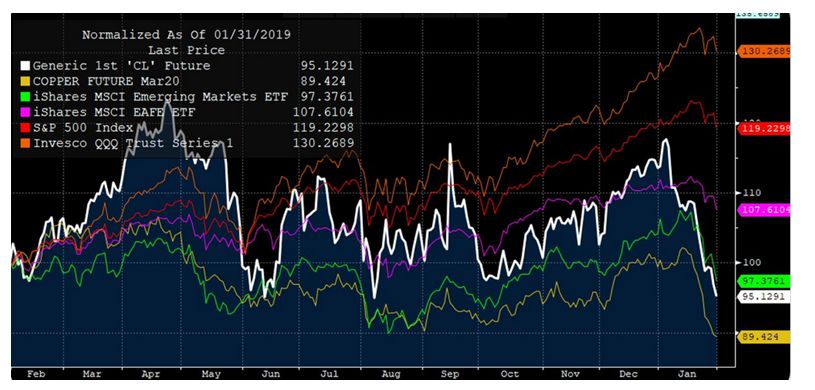Click the magenta 107.6104 axis price tag
815x390 pixels.
click(764, 210)
